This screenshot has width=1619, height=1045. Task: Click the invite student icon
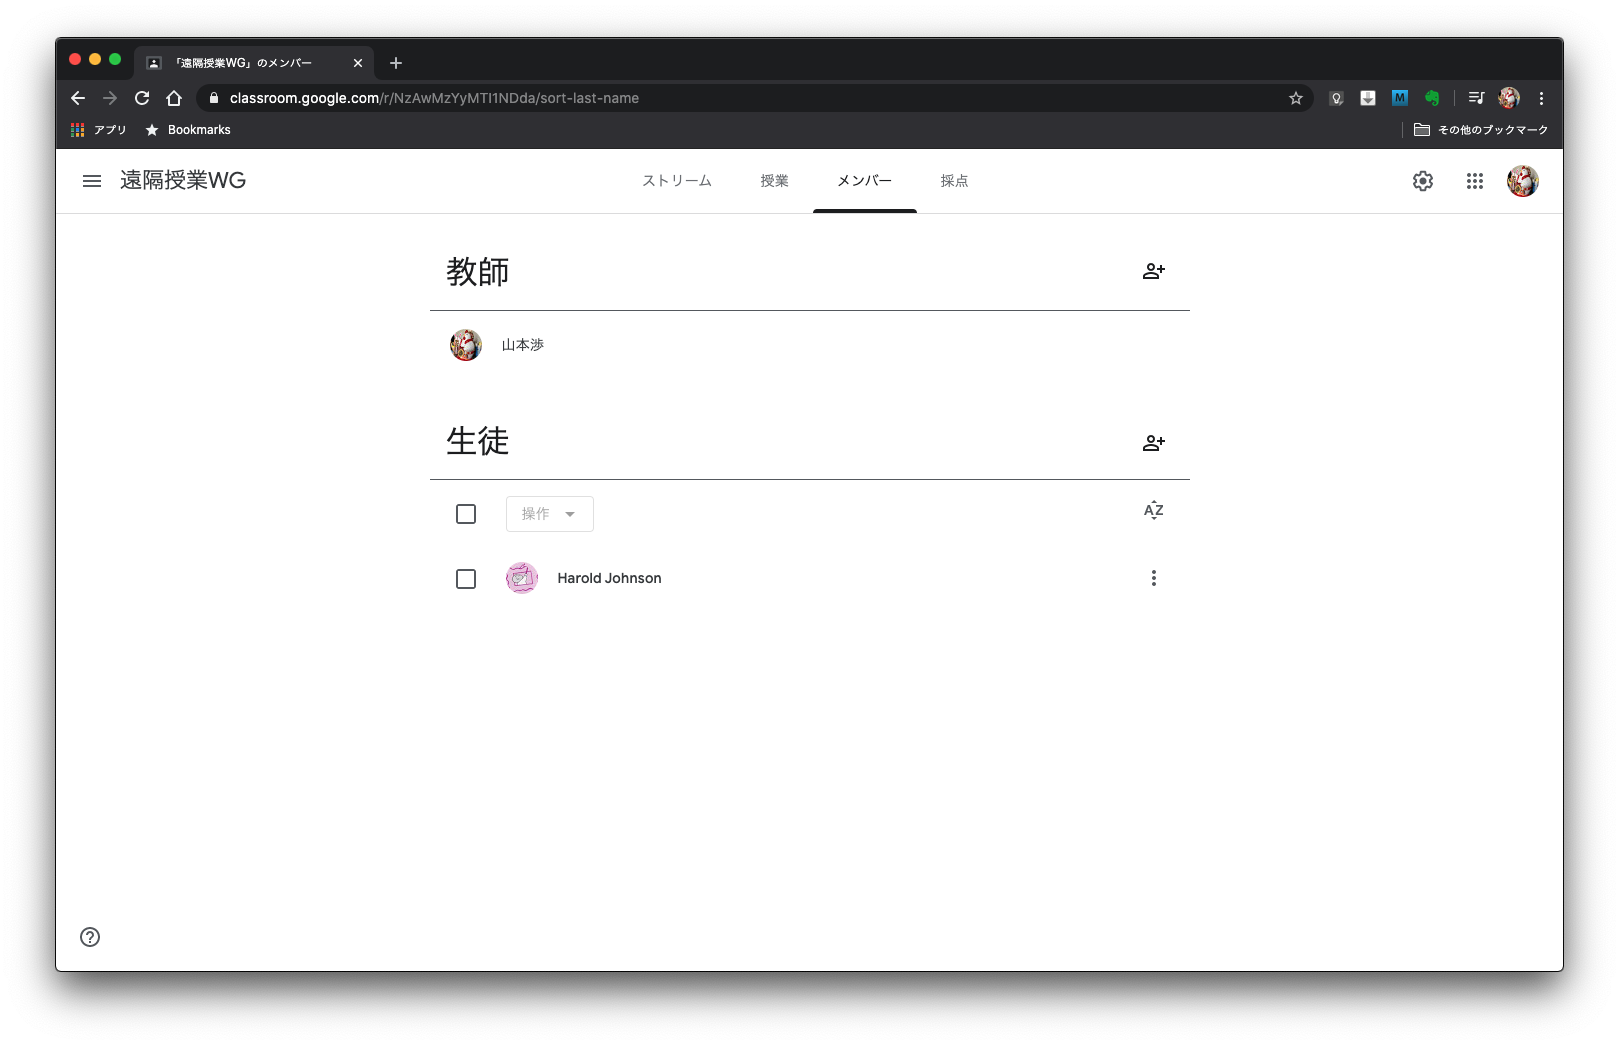click(x=1153, y=443)
